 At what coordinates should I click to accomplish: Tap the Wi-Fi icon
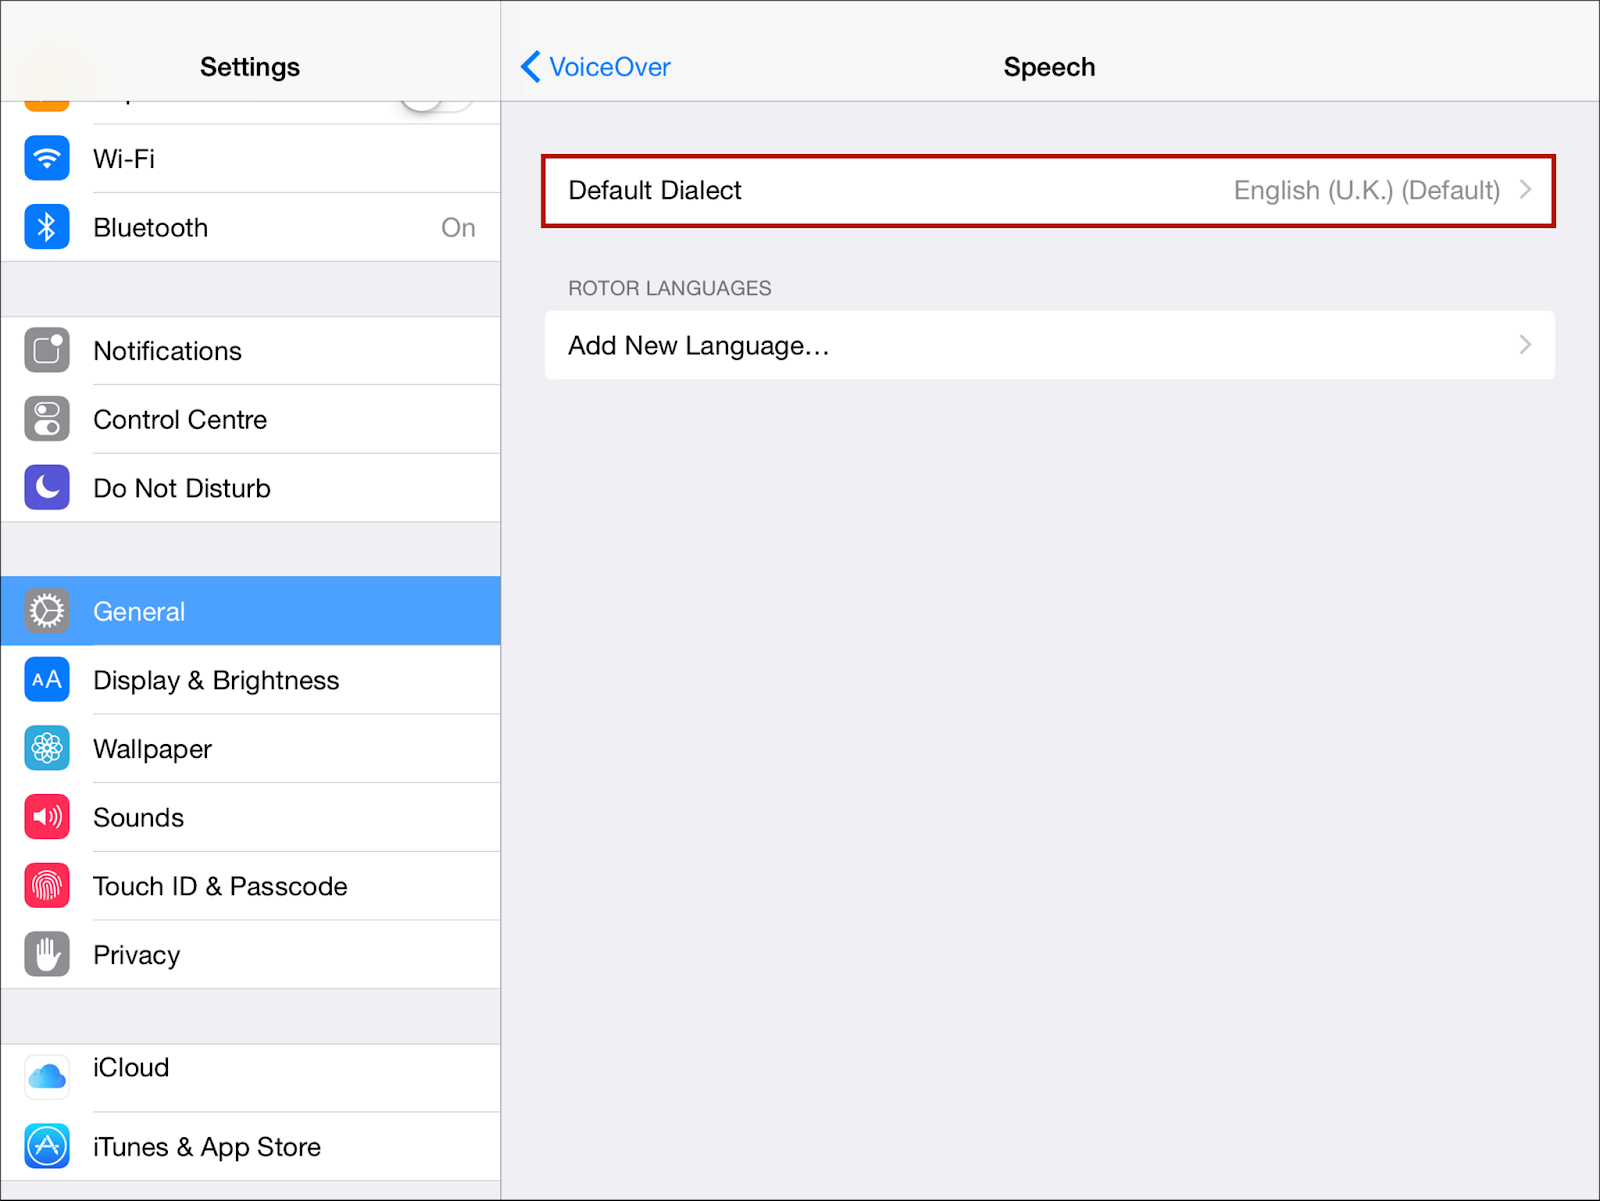pyautogui.click(x=47, y=158)
